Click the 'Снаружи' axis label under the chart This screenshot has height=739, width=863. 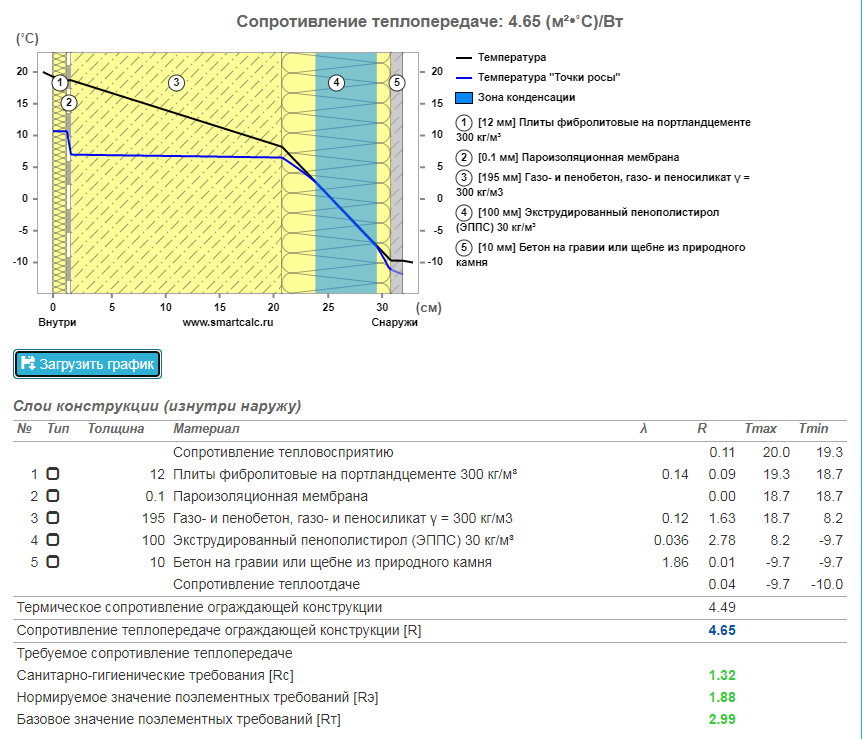[x=394, y=322]
